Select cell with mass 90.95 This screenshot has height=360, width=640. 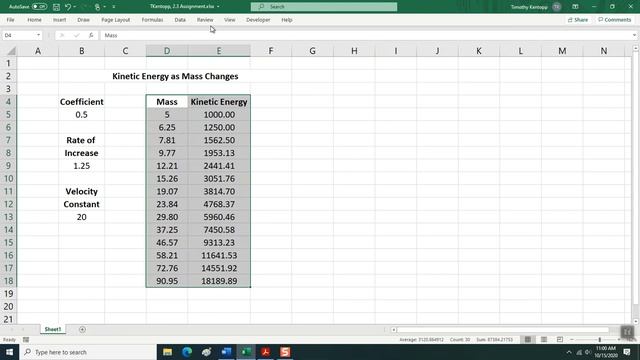(167, 281)
